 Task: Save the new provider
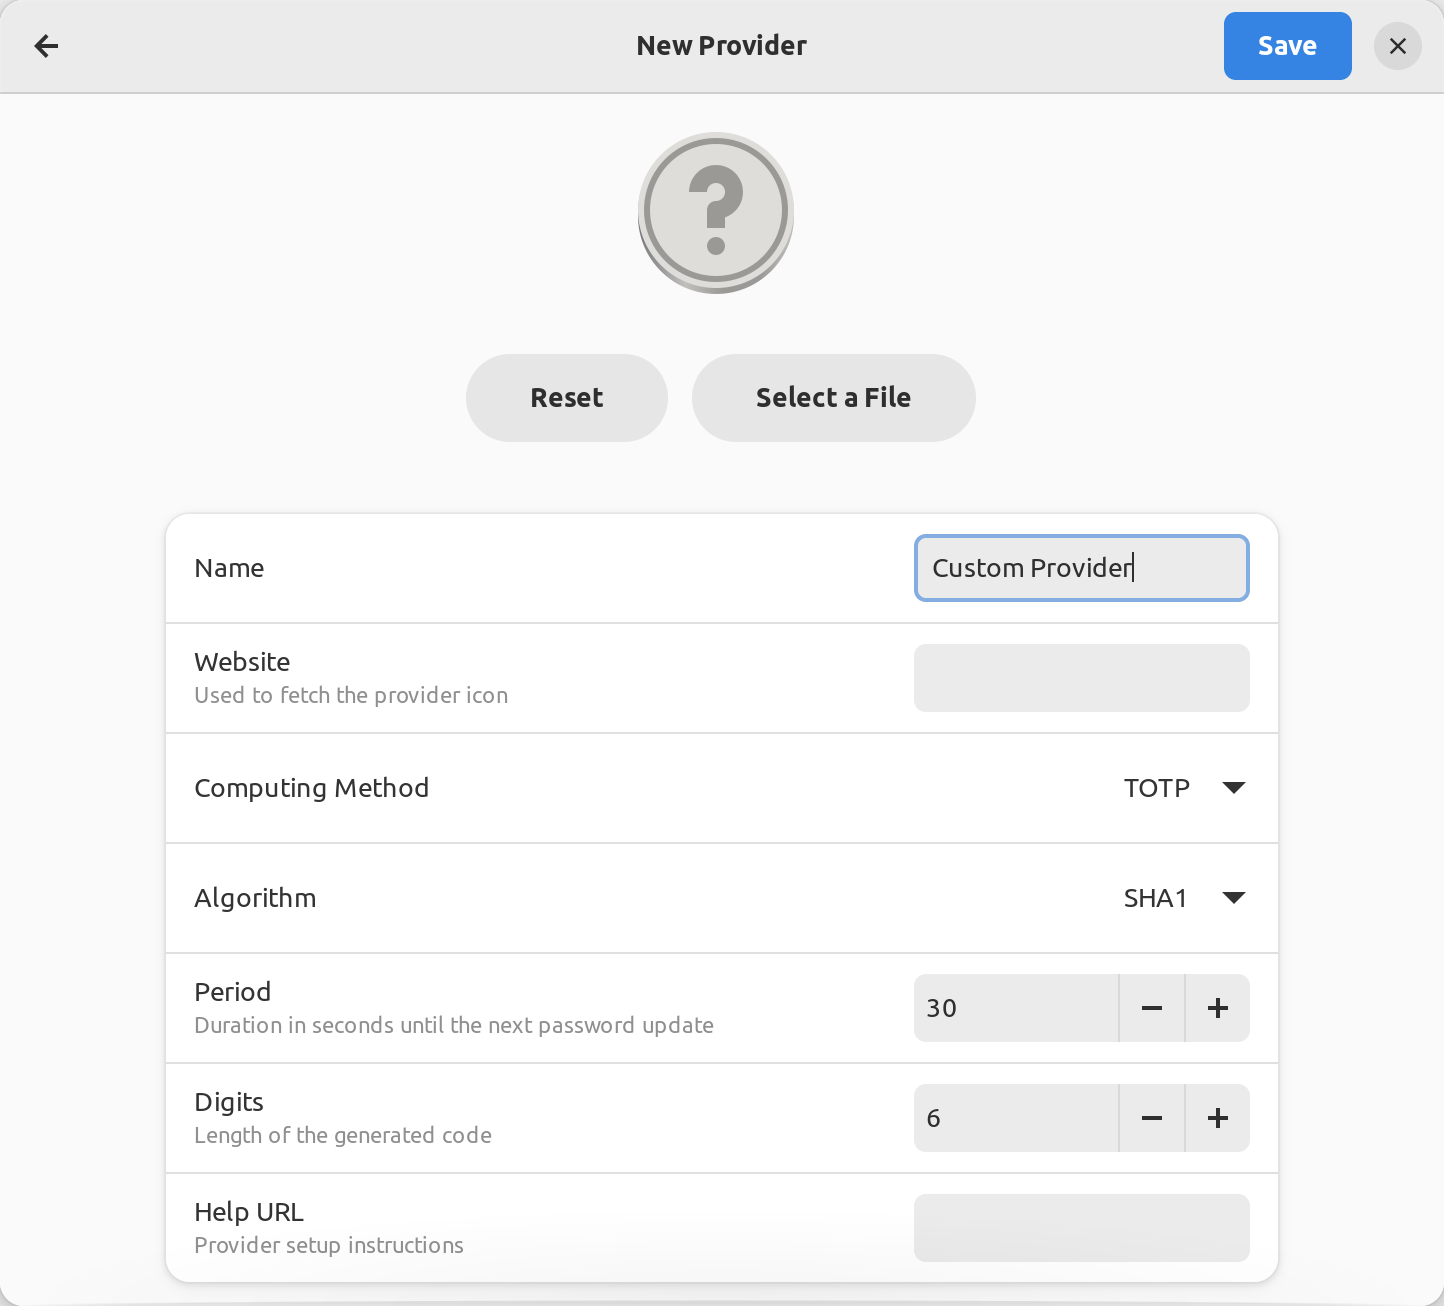pyautogui.click(x=1287, y=46)
